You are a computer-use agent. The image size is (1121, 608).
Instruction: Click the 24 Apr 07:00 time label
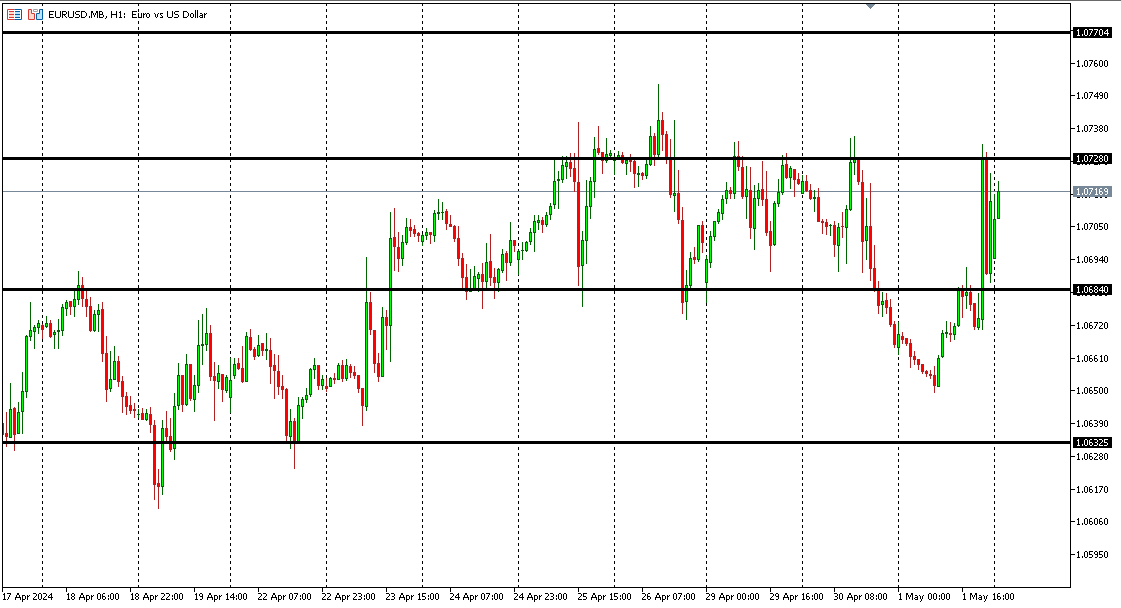pos(476,597)
